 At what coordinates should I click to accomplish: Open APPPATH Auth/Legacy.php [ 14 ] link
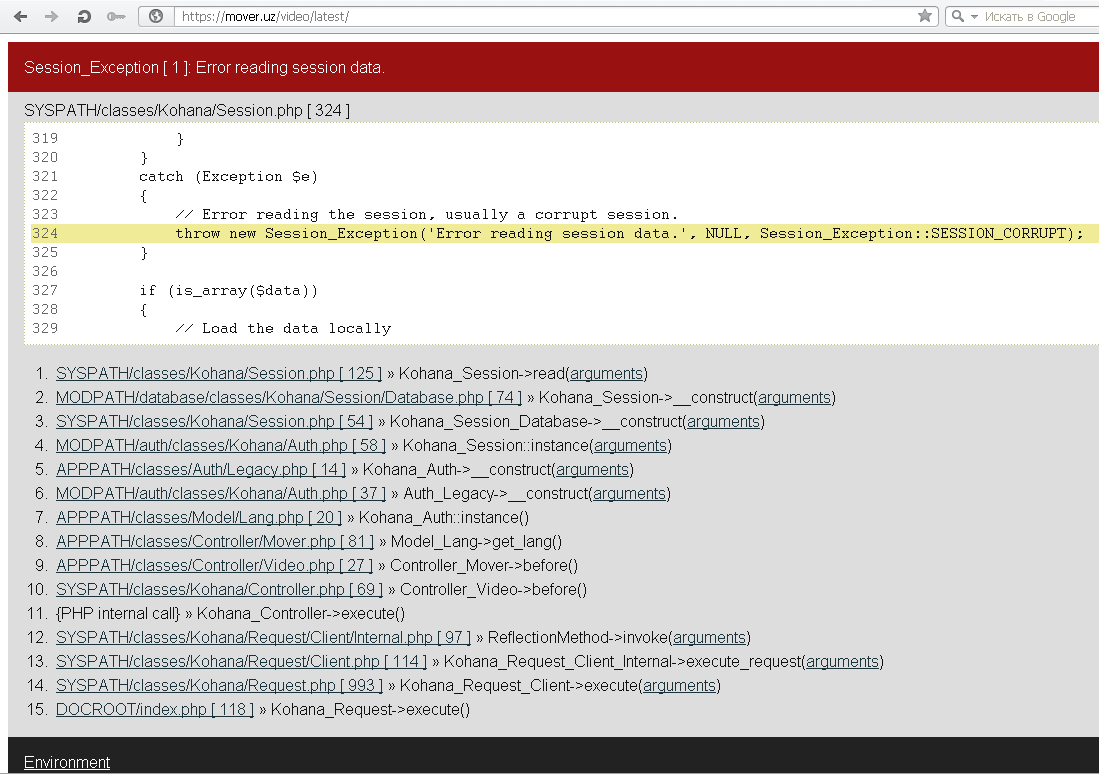point(200,469)
